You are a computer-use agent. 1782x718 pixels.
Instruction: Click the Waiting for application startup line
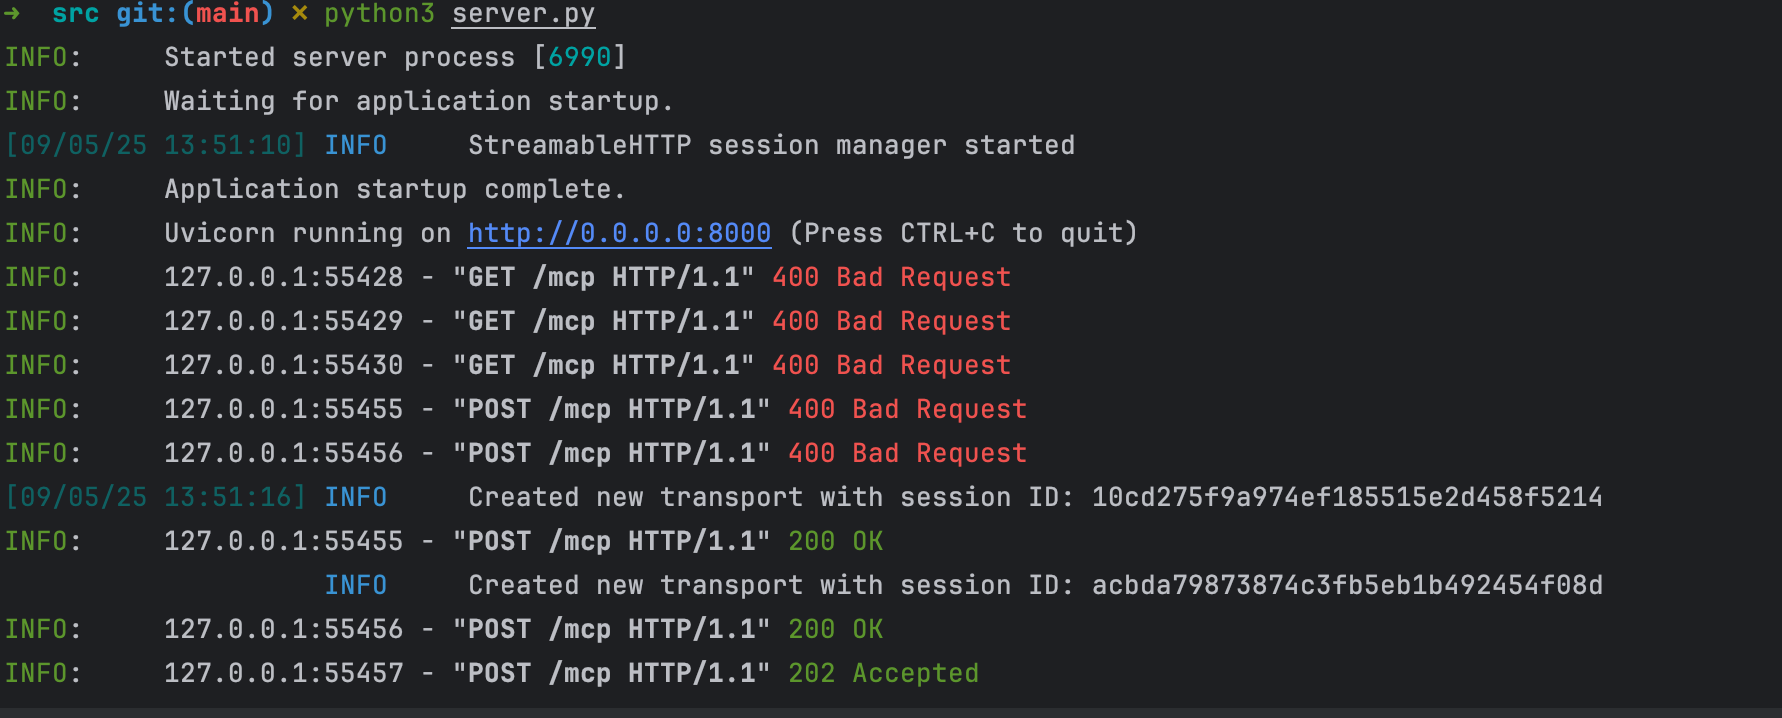point(339,101)
